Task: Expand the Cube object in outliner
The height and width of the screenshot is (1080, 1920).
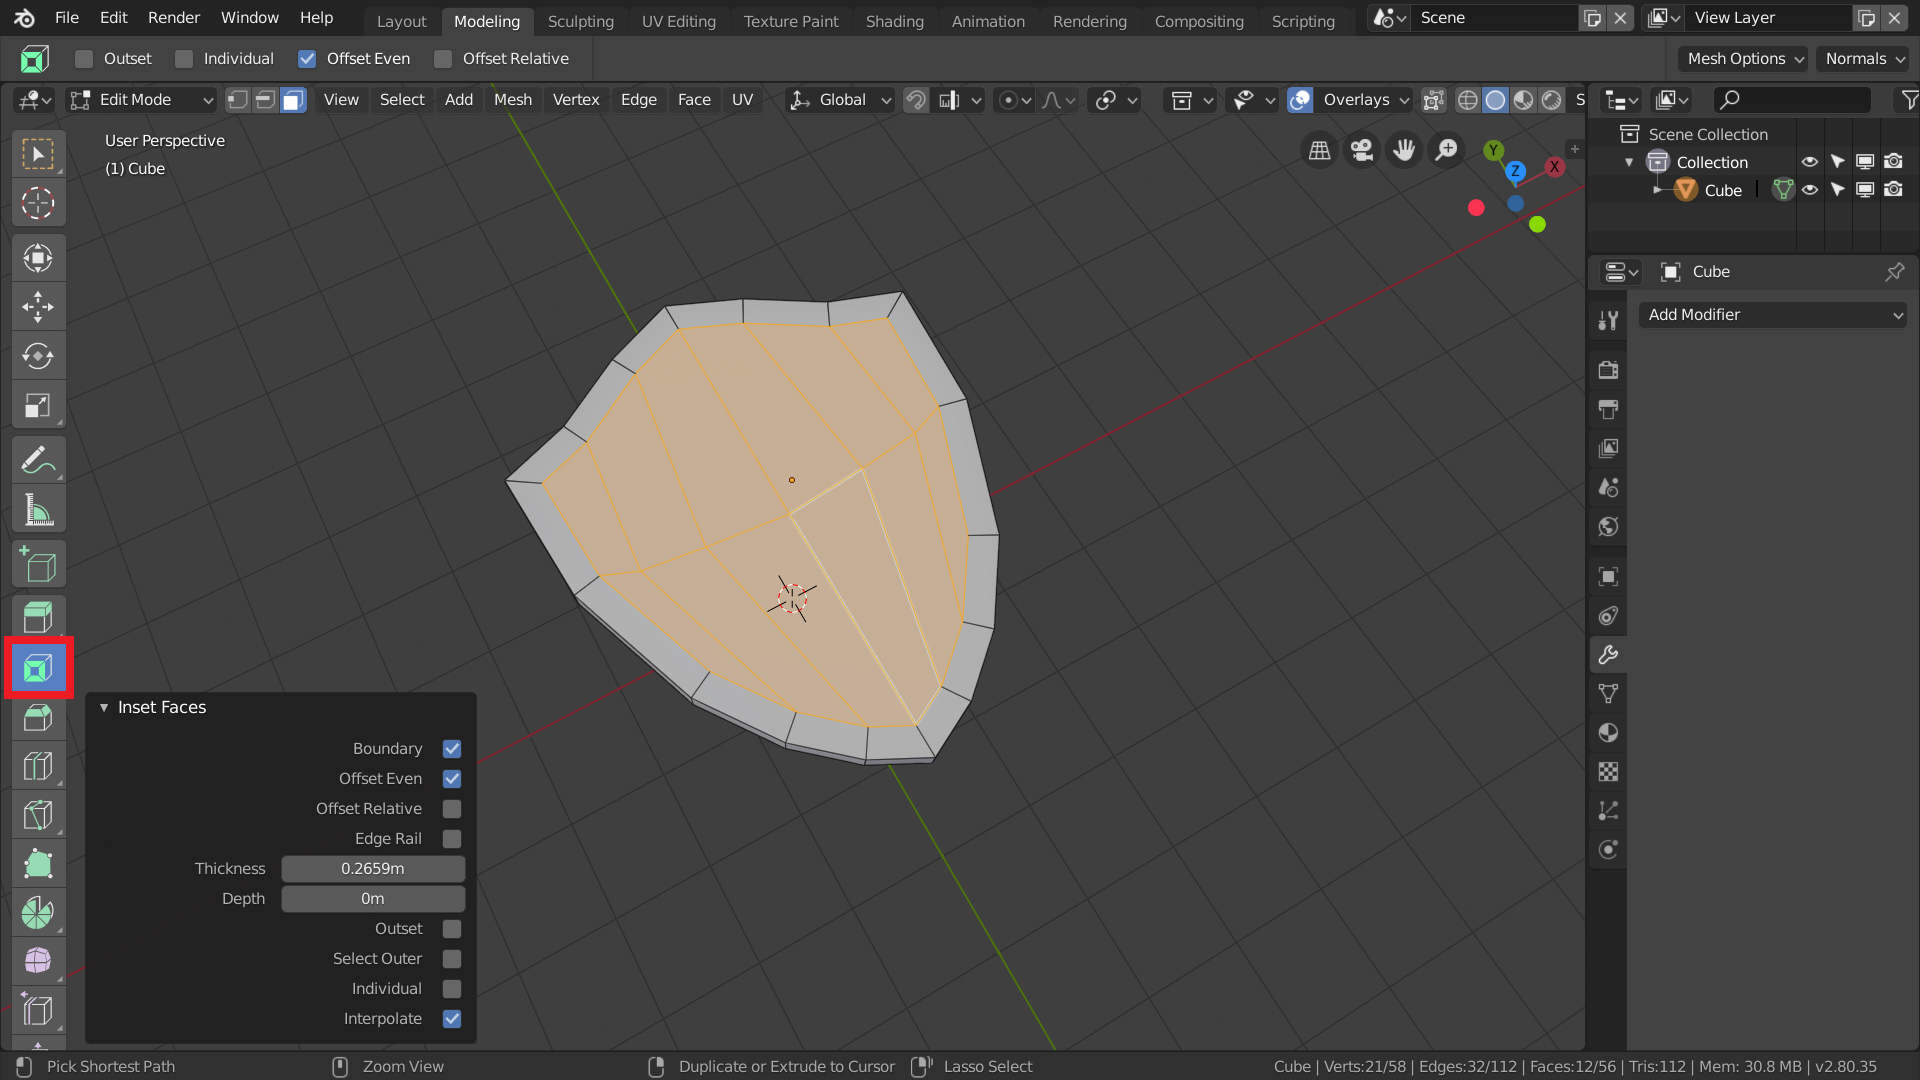Action: click(x=1657, y=190)
